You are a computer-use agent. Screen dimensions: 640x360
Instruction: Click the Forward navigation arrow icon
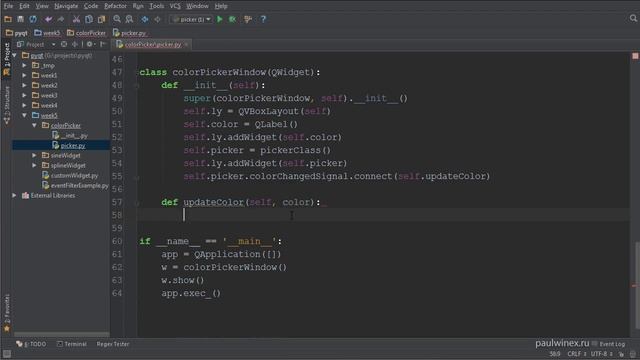[x=157, y=19]
